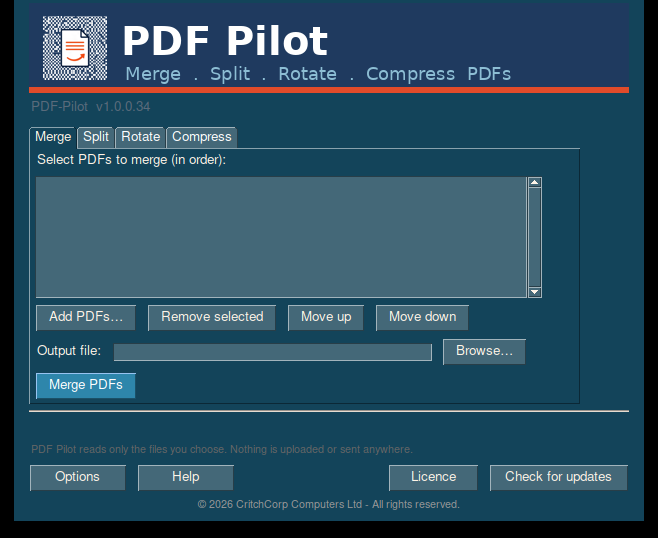The width and height of the screenshot is (658, 538).
Task: Switch to the Merge tab
Action: (x=53, y=137)
